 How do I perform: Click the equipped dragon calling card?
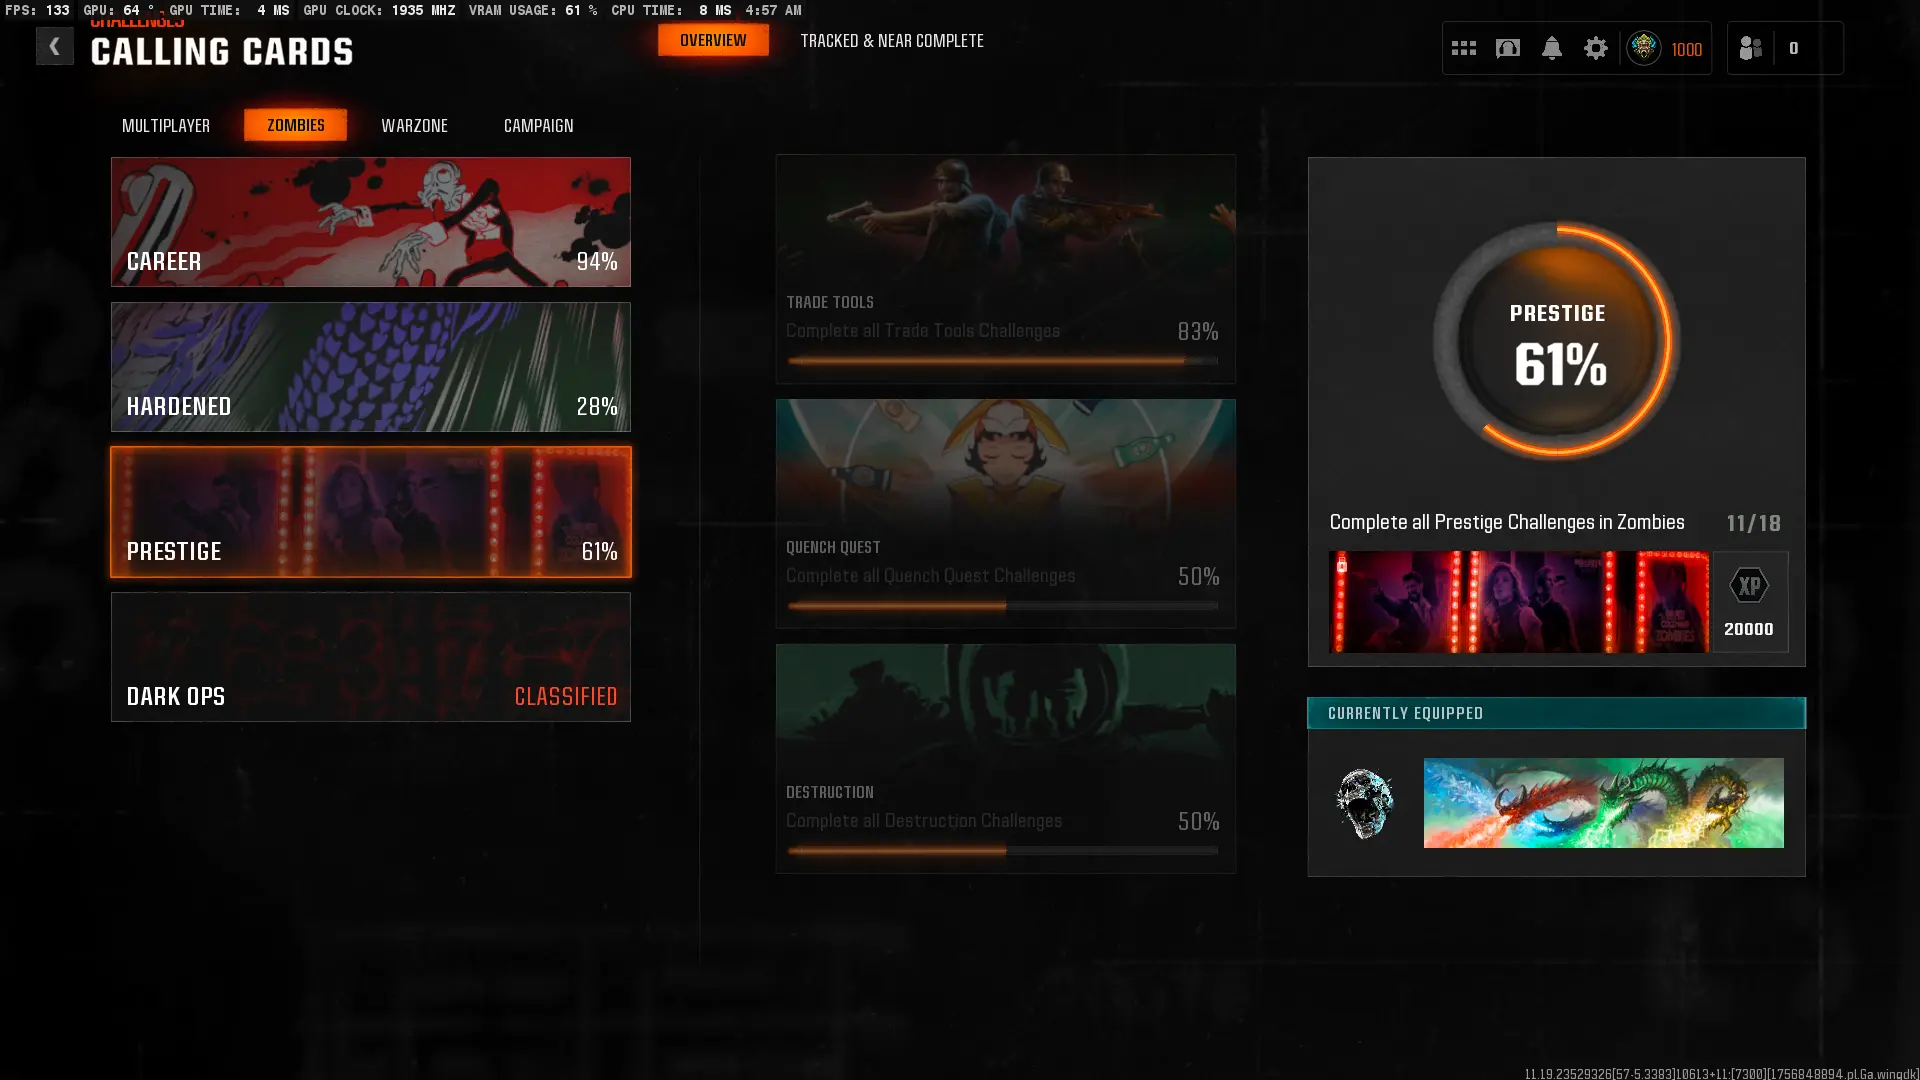point(1603,803)
